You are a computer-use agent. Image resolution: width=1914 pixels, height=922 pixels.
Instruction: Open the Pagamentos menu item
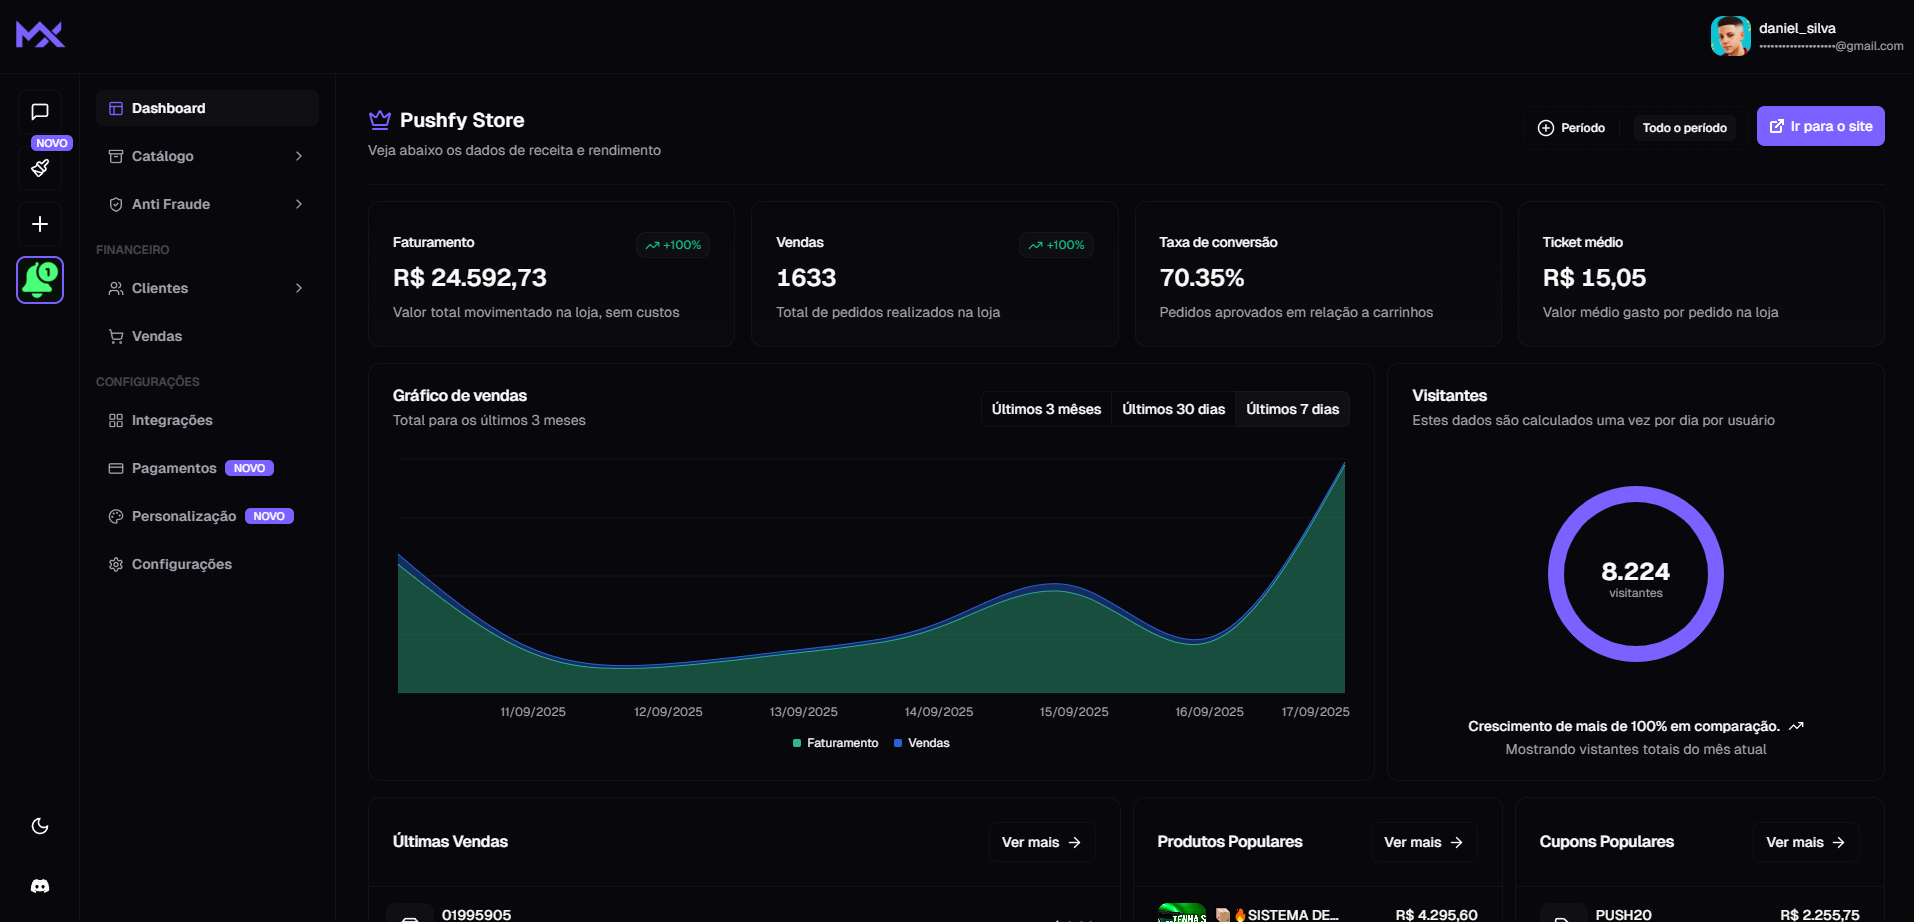[x=207, y=468]
